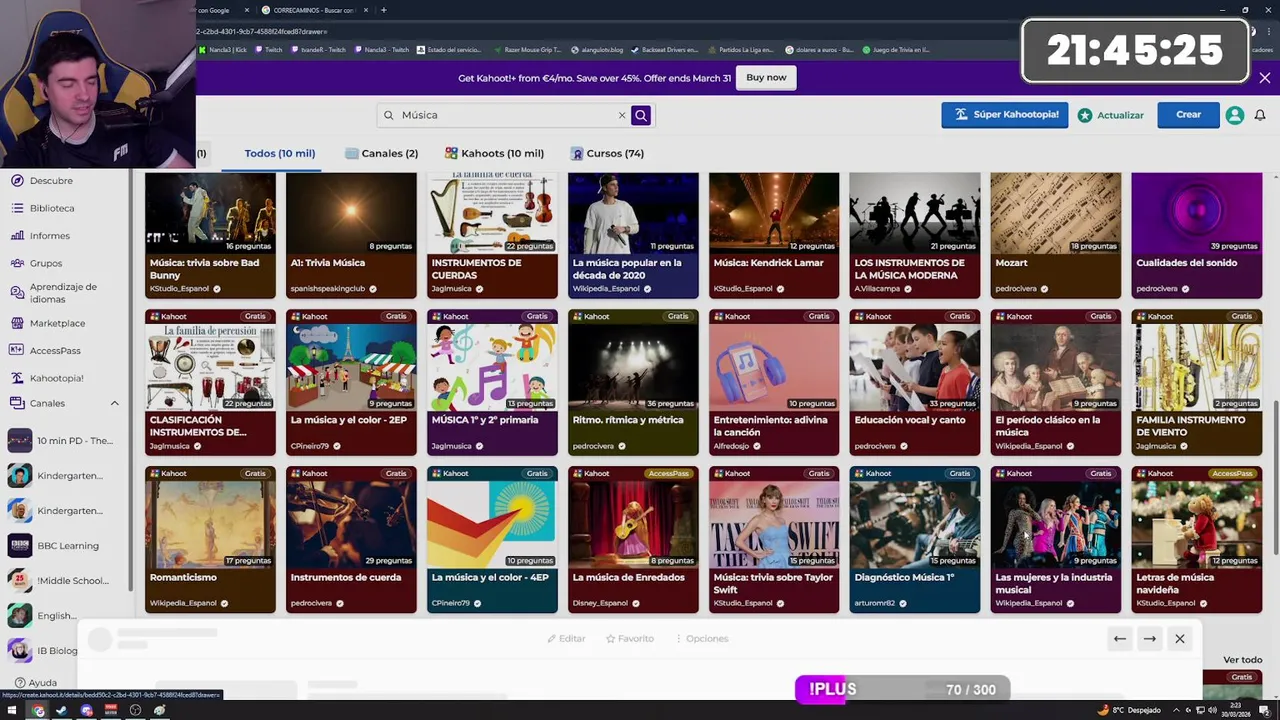Open new browser tab with plus
The width and height of the screenshot is (1280, 720).
pos(384,10)
